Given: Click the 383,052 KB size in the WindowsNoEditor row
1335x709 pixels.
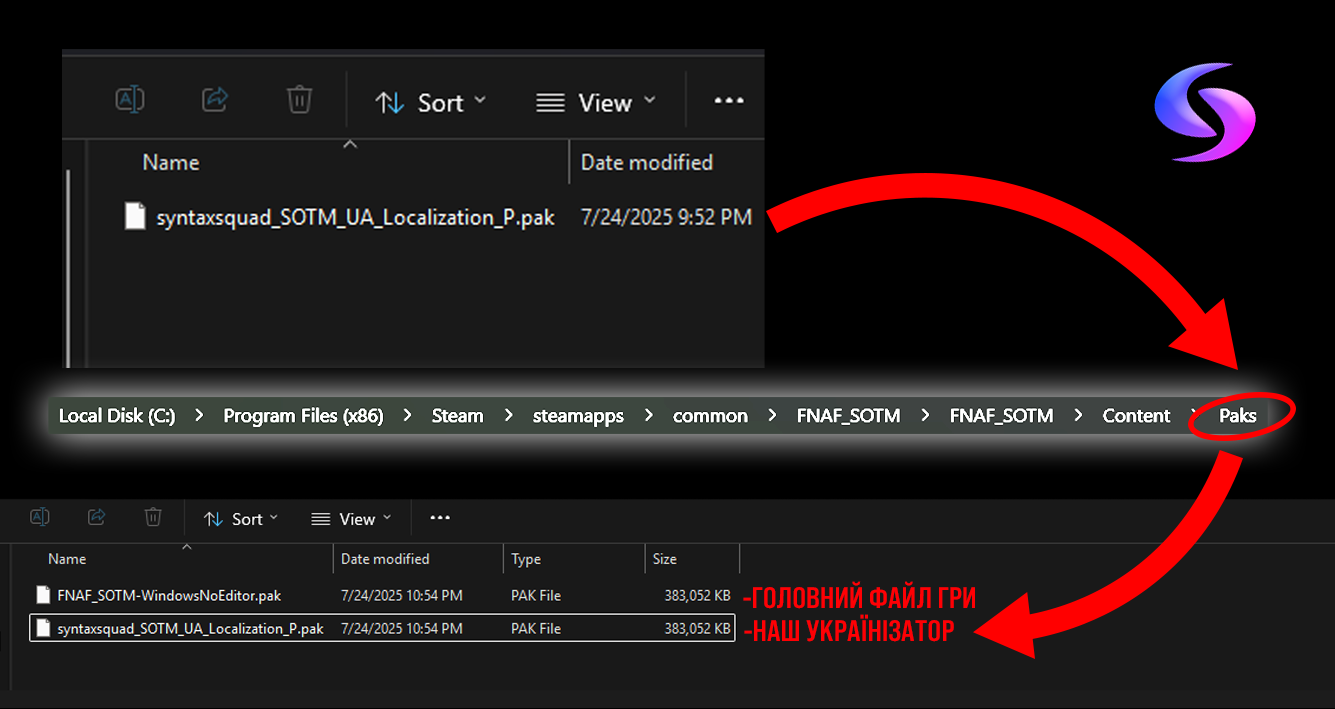Looking at the screenshot, I should pyautogui.click(x=697, y=596).
